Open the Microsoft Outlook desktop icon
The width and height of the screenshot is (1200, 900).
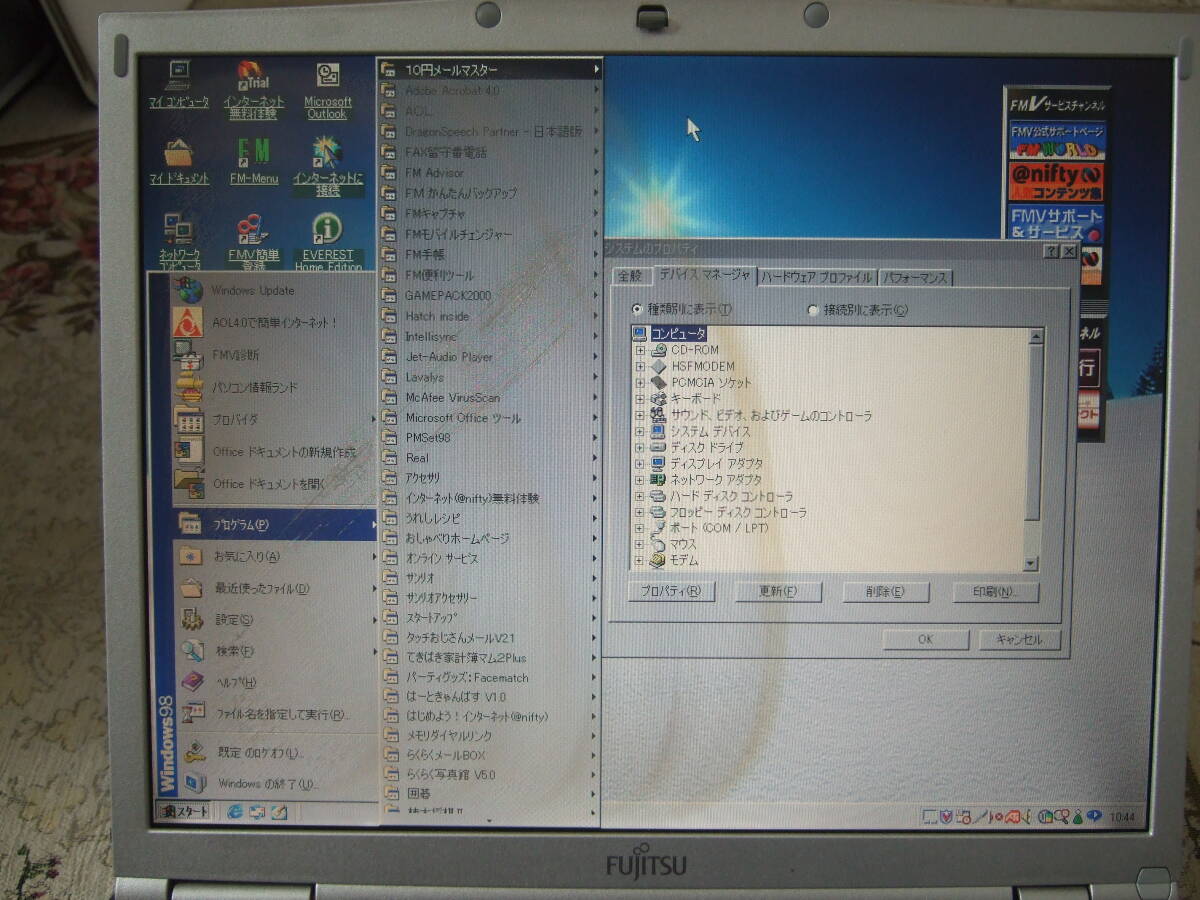click(328, 90)
